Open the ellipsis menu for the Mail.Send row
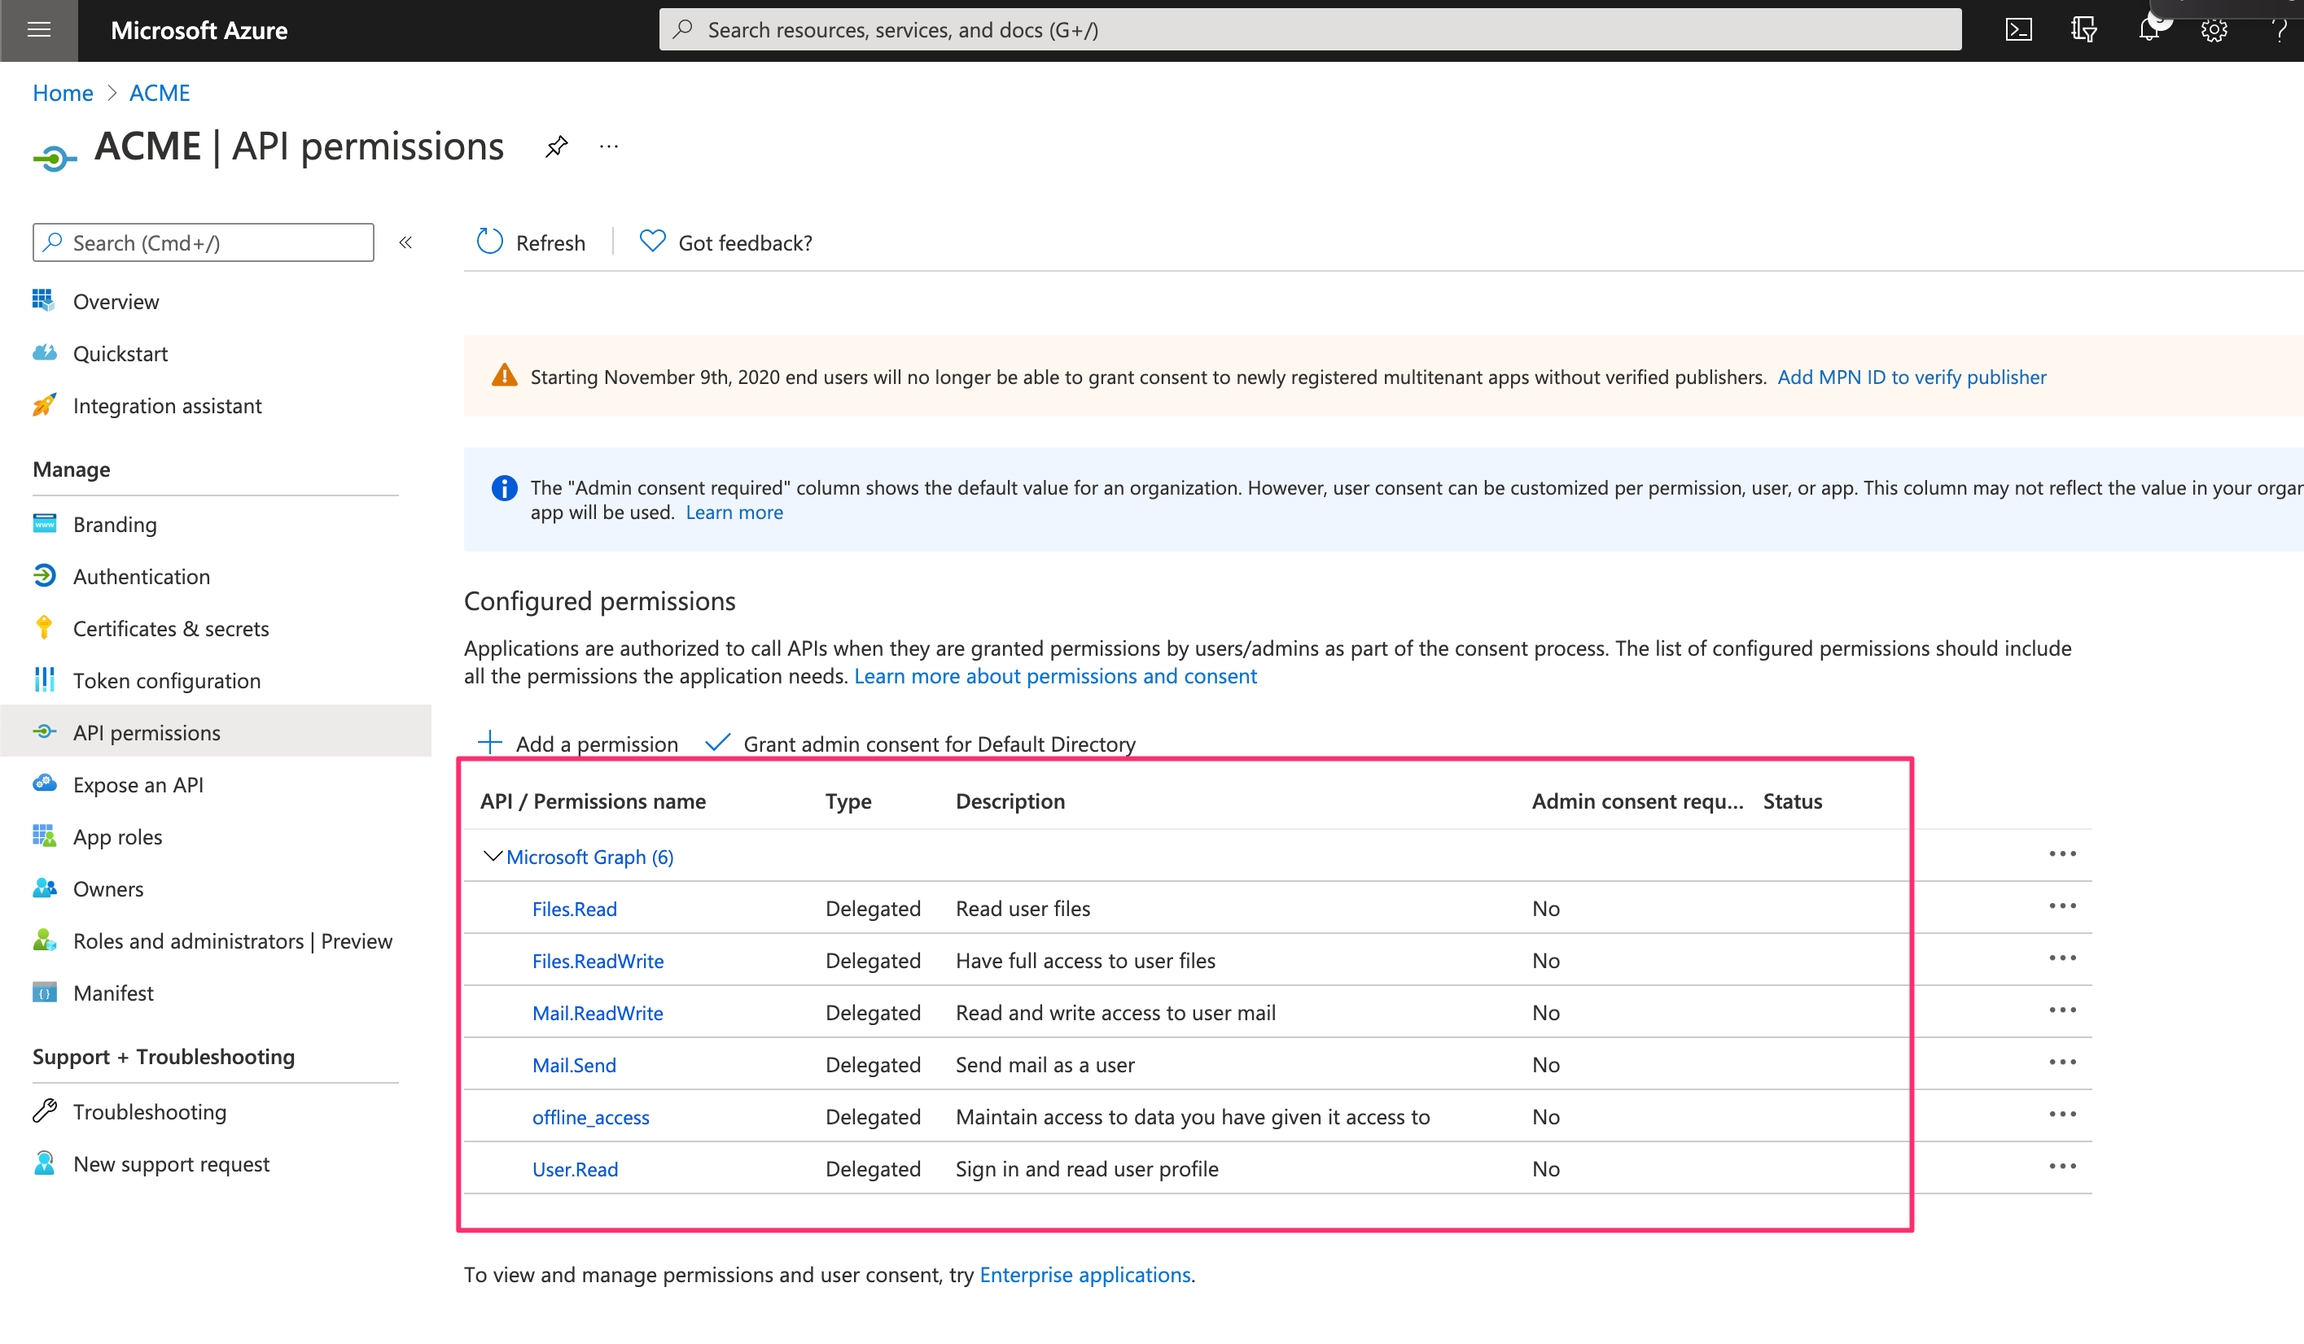Image resolution: width=2304 pixels, height=1344 pixels. pyautogui.click(x=2062, y=1062)
